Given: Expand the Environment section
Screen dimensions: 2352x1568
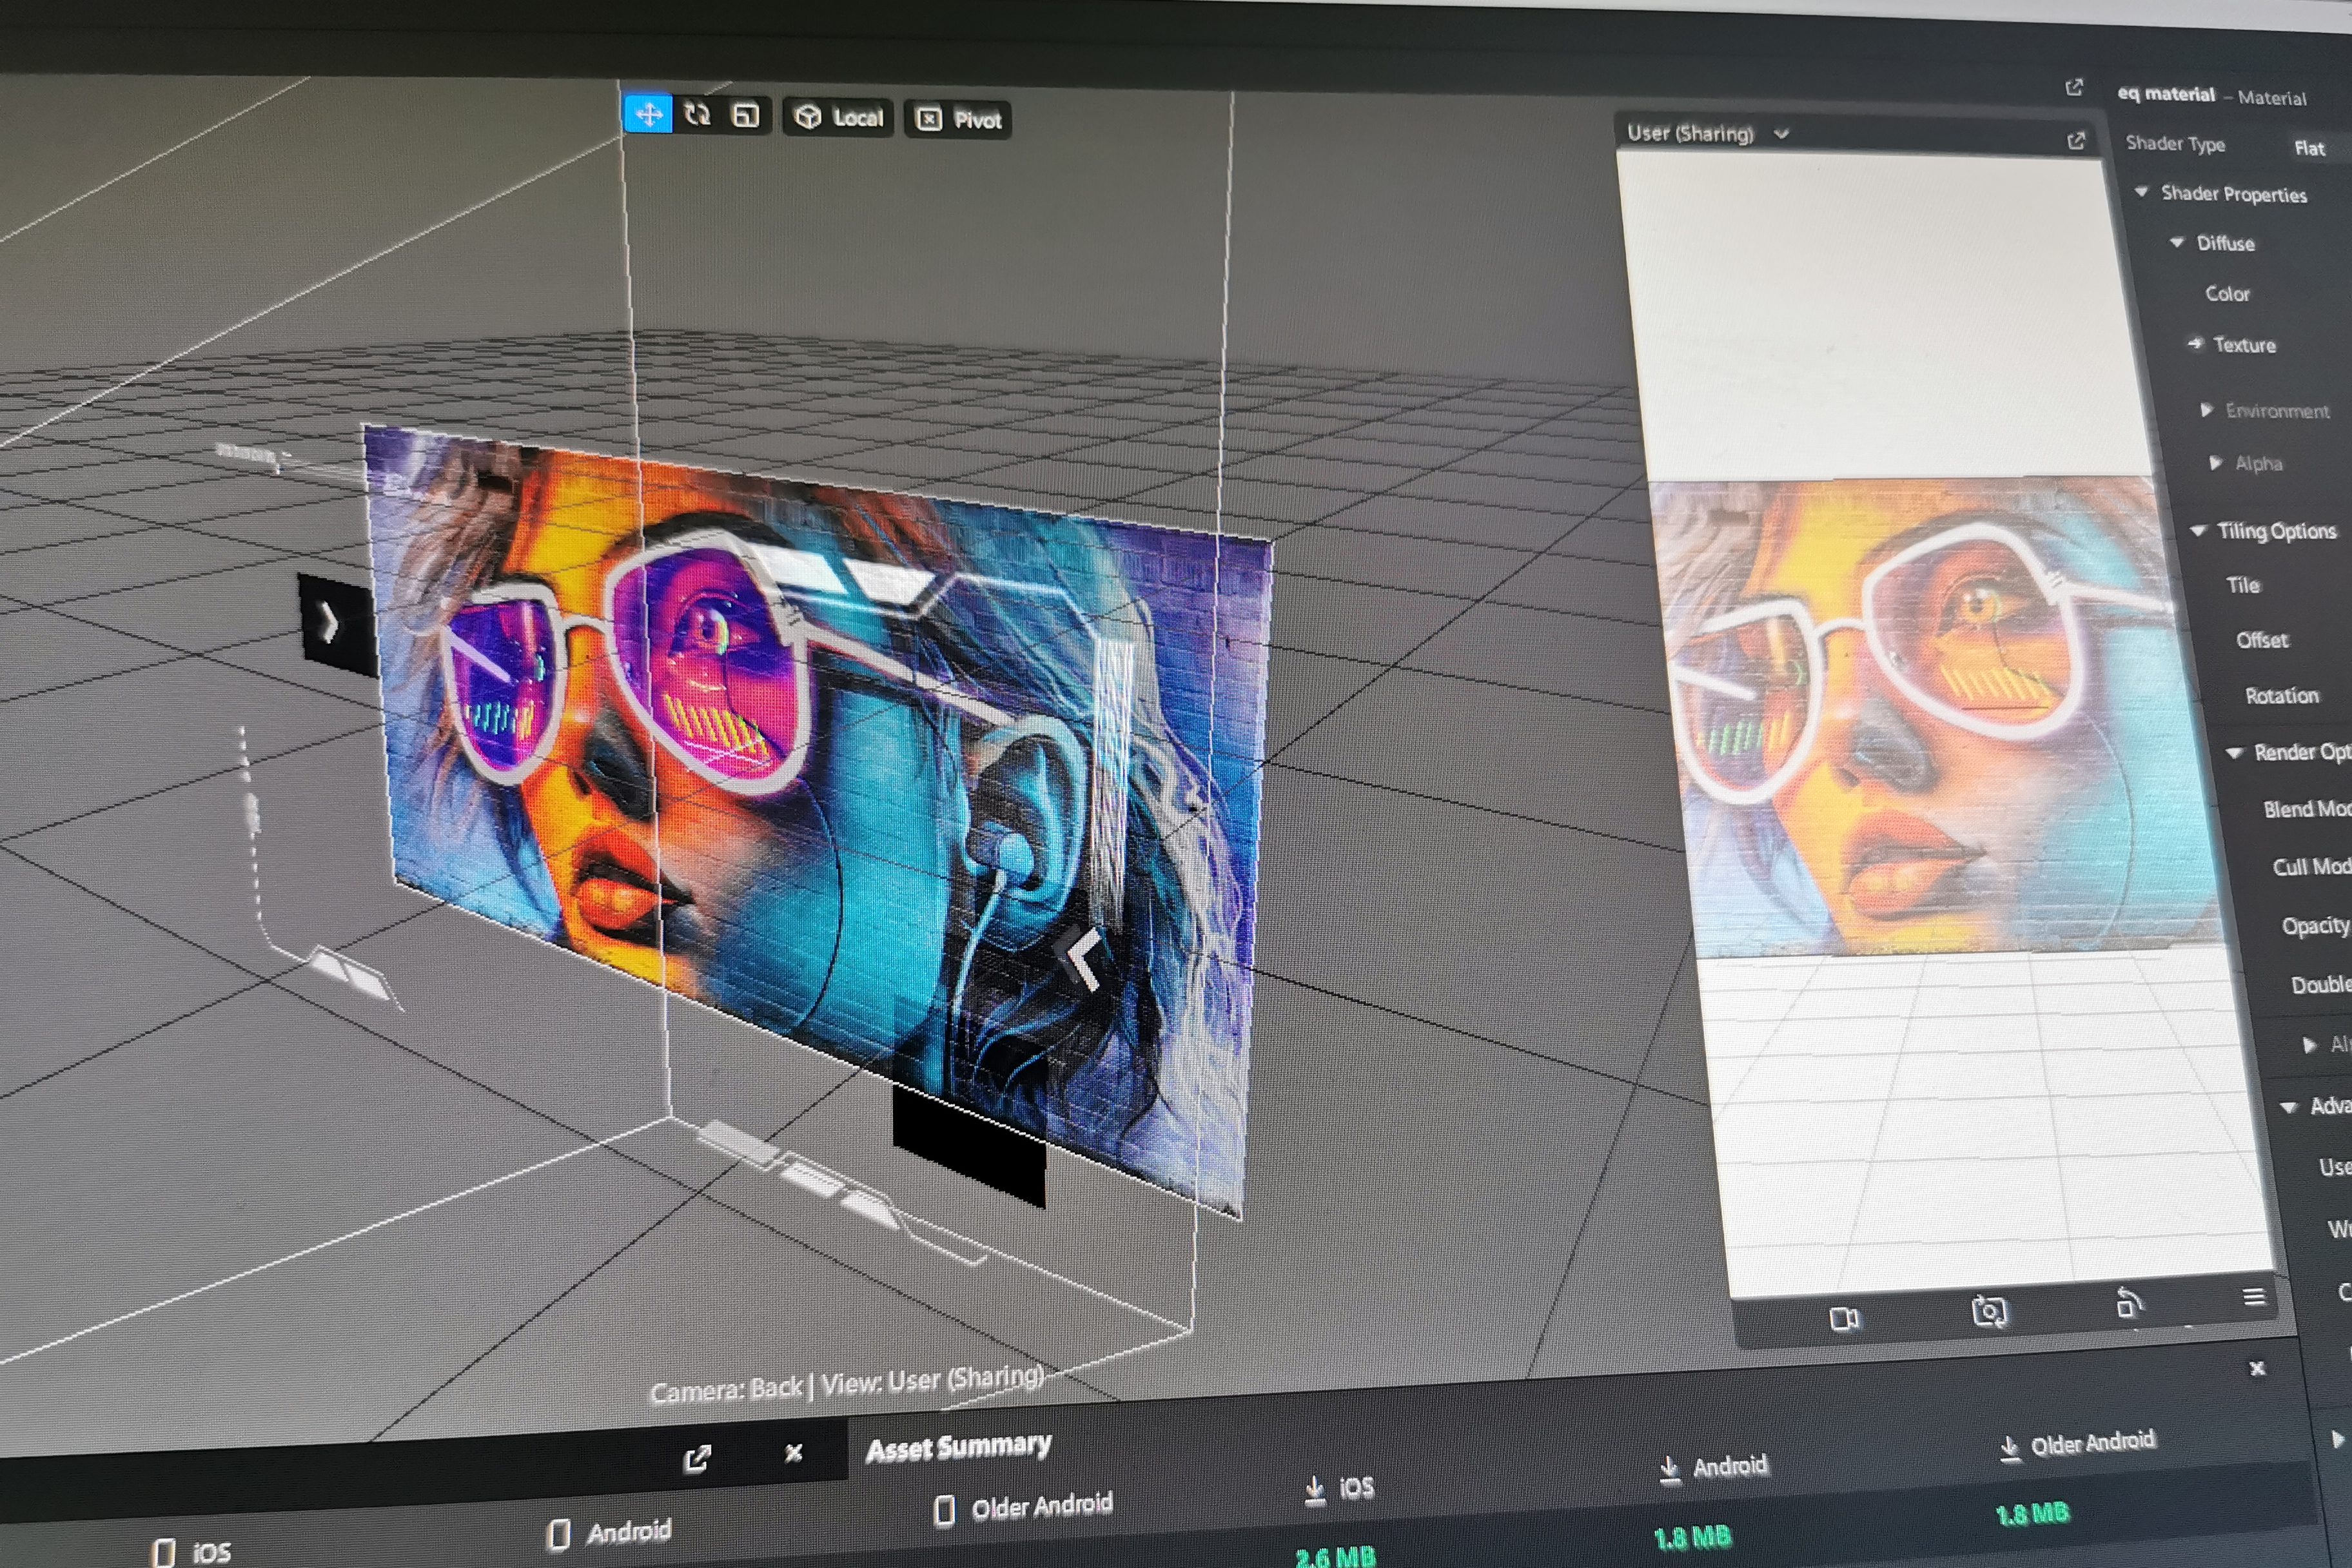Looking at the screenshot, I should point(2206,409).
